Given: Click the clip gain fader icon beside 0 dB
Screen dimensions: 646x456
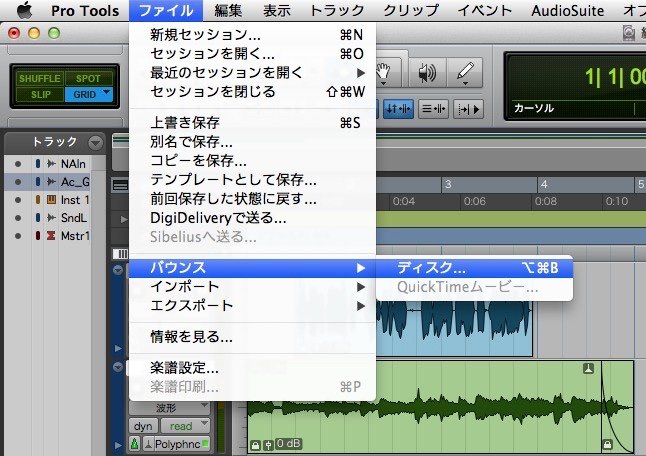Looking at the screenshot, I should pos(269,445).
